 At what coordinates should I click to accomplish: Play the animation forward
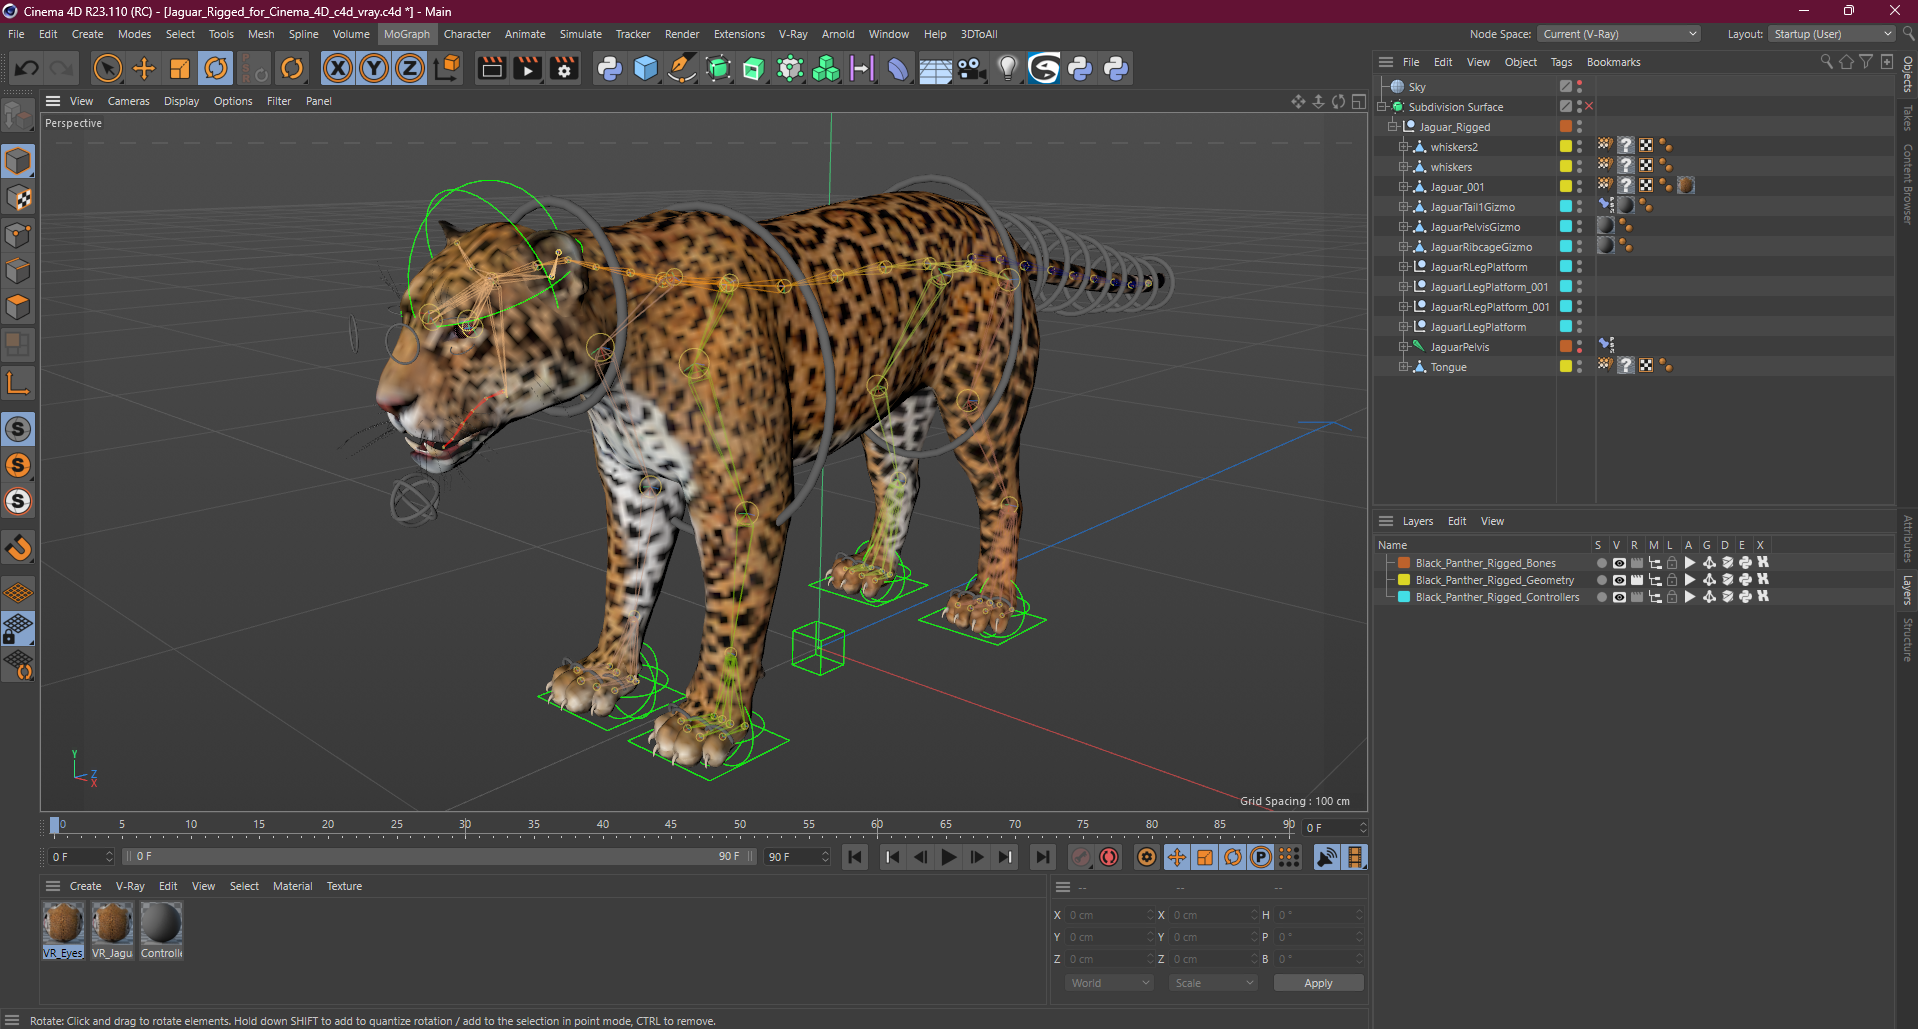click(x=949, y=857)
